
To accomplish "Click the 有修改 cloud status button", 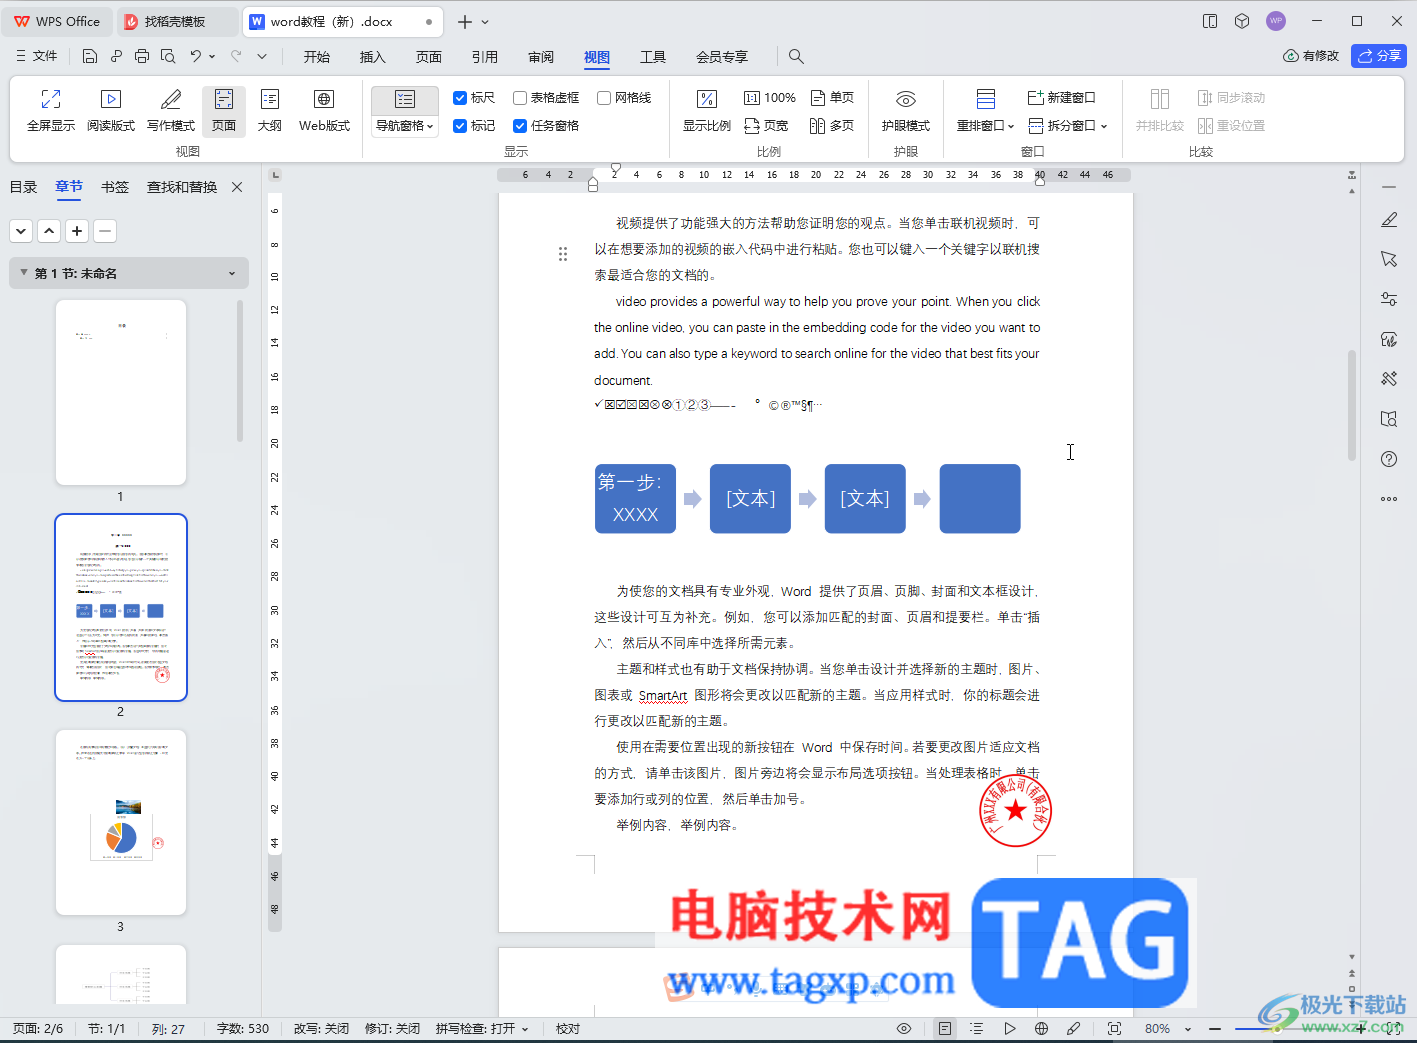I will click(x=1311, y=56).
